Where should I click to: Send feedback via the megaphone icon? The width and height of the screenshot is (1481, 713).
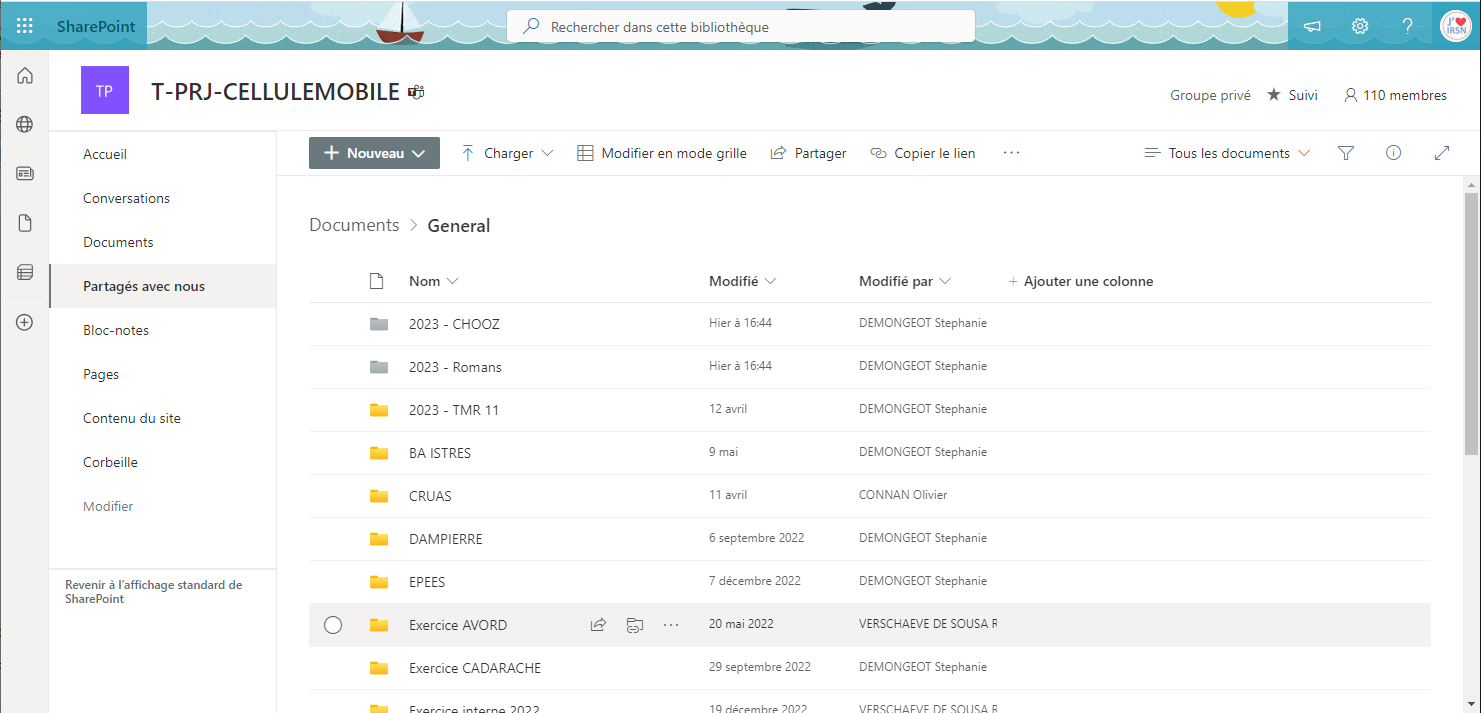point(1311,26)
